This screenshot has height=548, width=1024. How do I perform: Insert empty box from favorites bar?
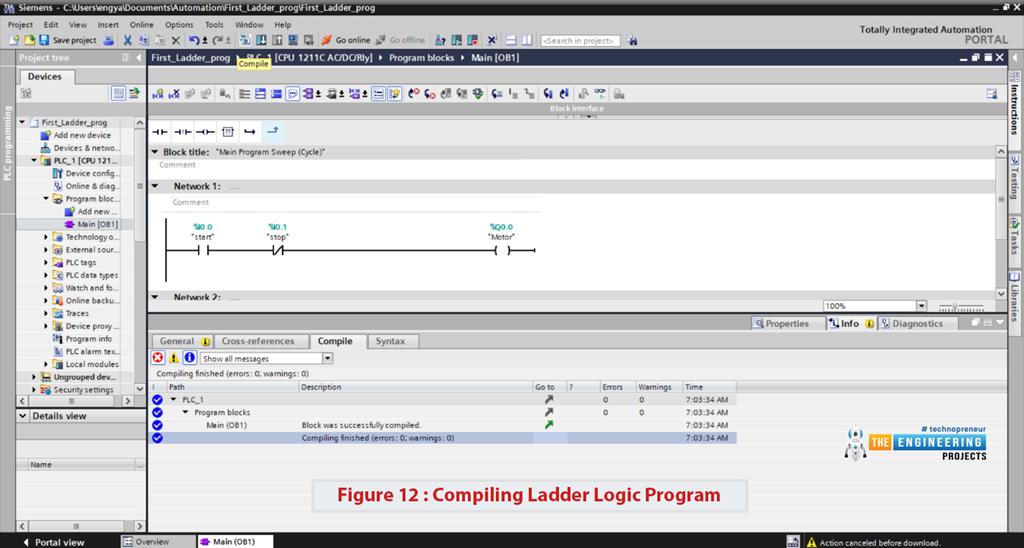click(x=227, y=132)
